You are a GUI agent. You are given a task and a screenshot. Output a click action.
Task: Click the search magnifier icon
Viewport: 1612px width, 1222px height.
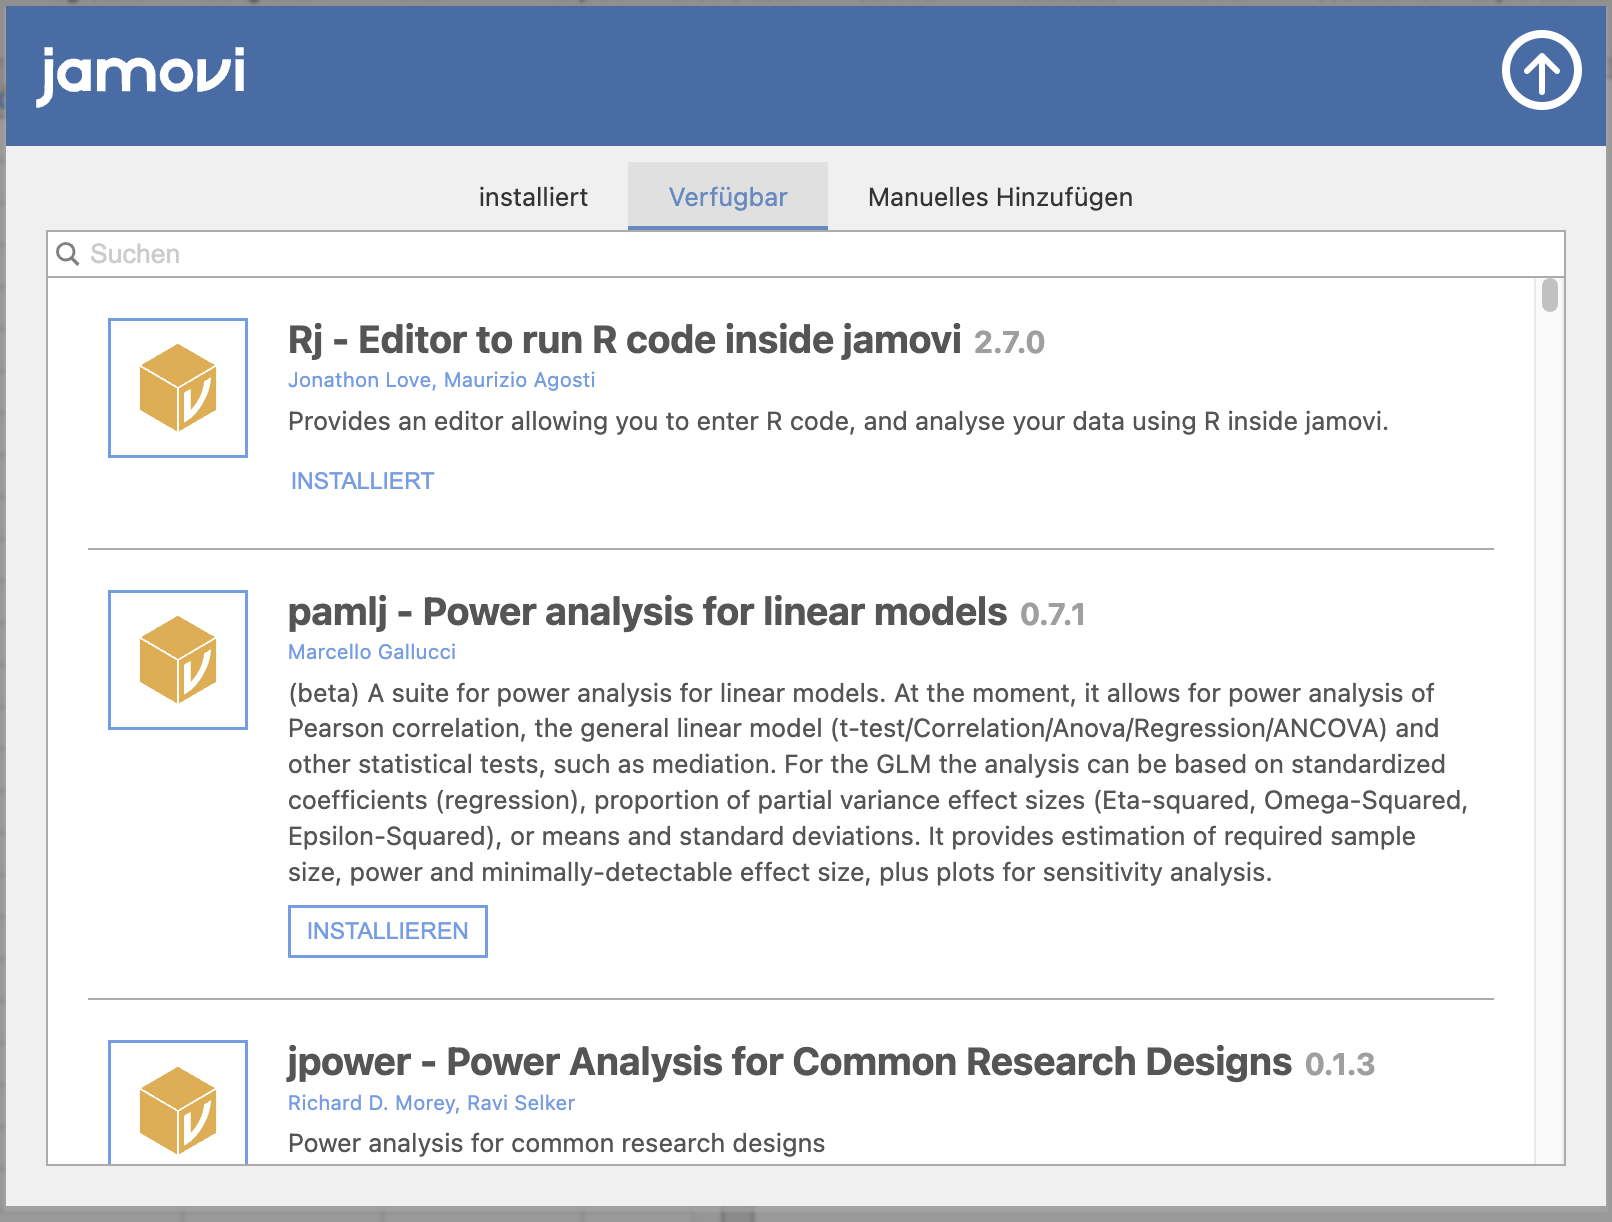click(x=68, y=254)
